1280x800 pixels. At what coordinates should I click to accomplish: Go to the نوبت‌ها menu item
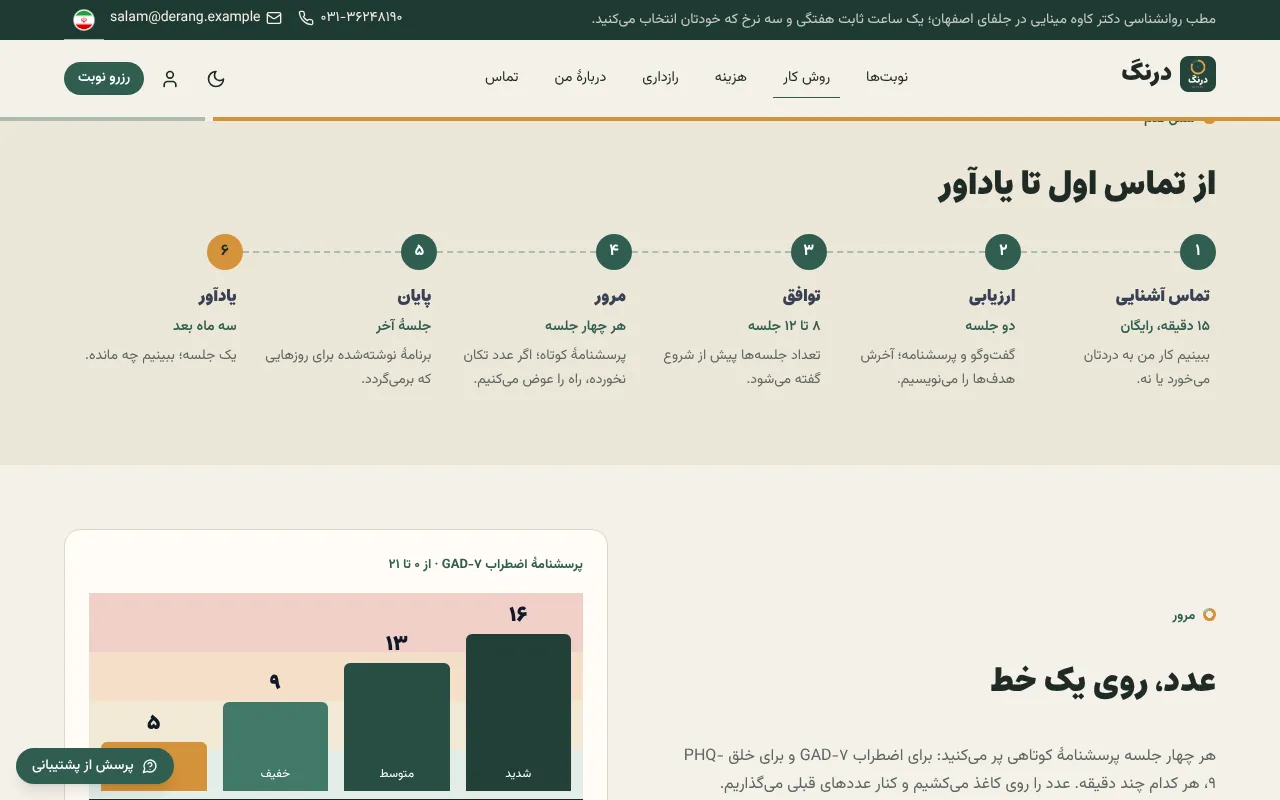click(886, 77)
